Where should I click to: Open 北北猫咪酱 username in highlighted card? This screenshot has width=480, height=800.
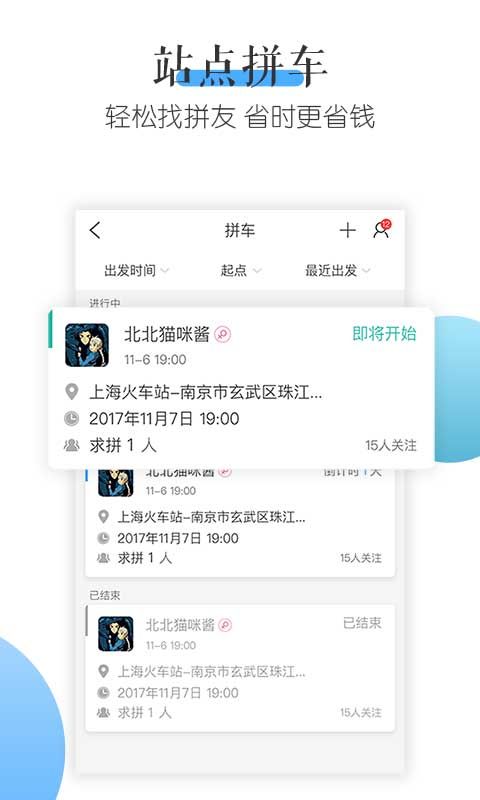click(167, 334)
